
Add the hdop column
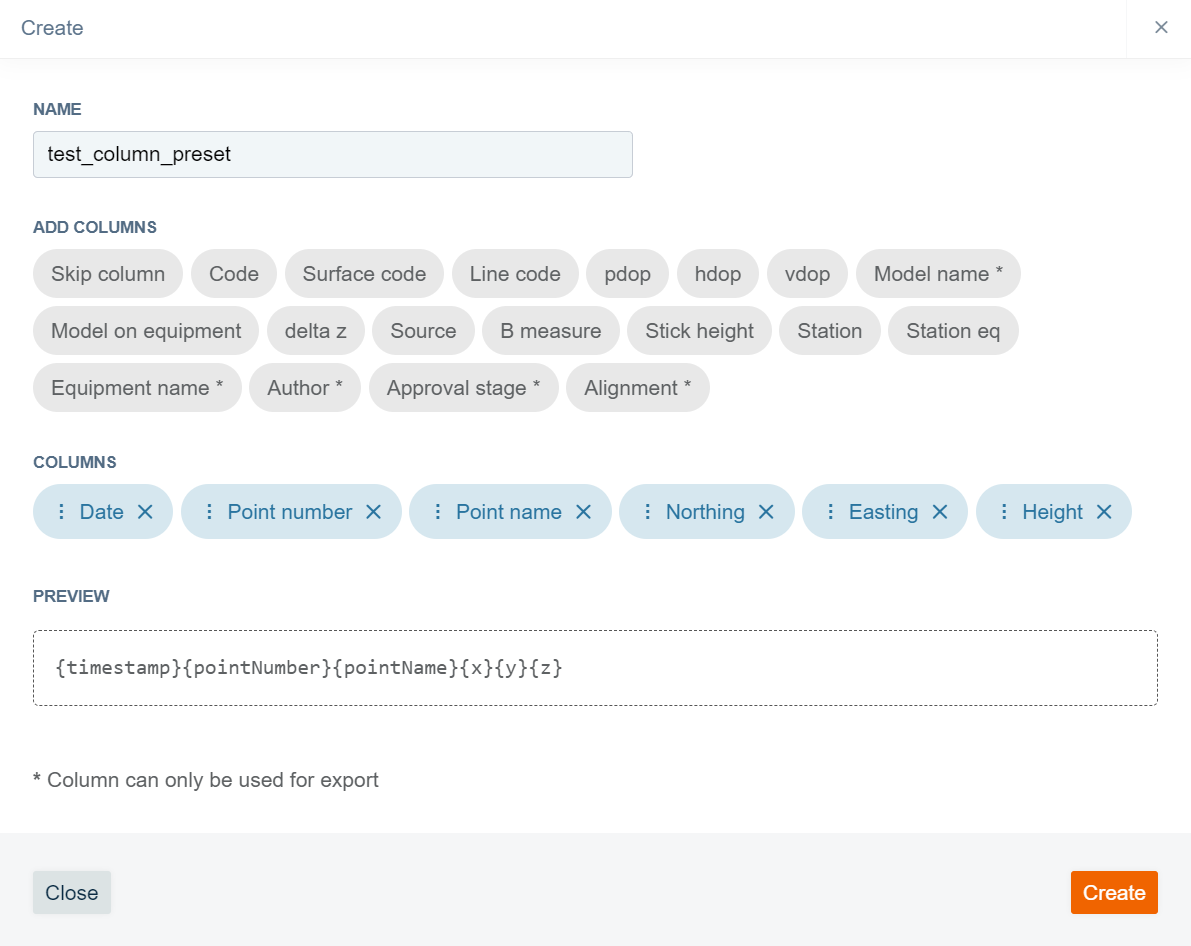718,274
